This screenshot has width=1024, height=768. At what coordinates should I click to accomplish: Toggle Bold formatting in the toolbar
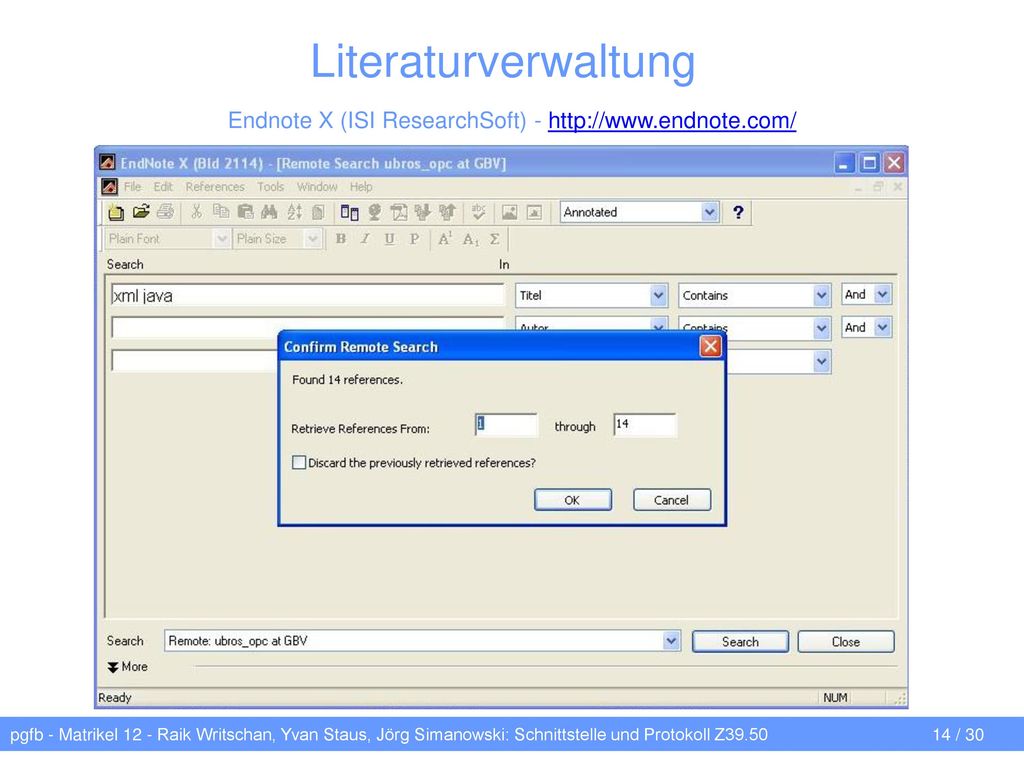point(340,239)
